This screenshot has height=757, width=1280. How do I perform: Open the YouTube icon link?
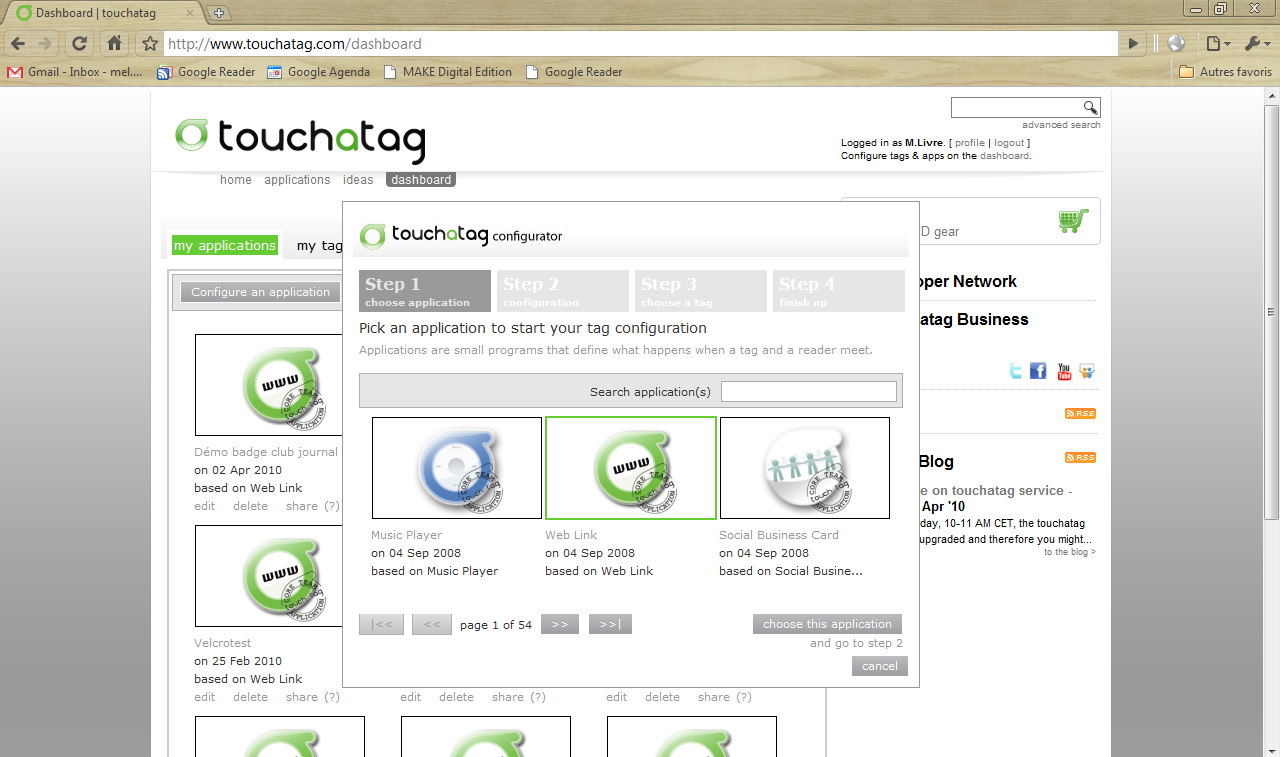[1064, 371]
